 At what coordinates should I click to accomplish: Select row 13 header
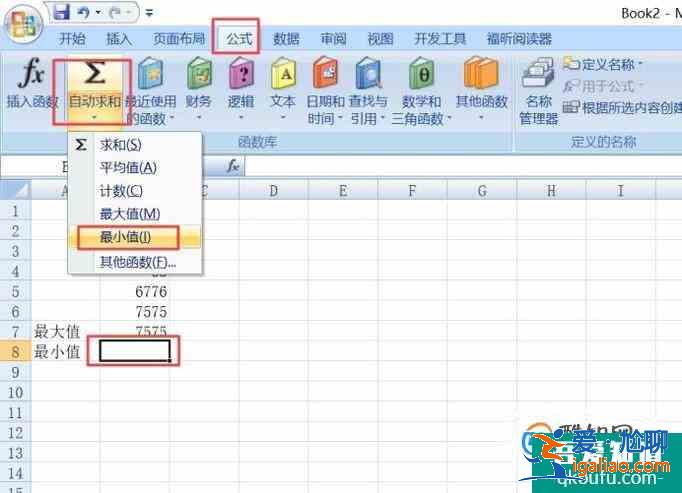pos(16,453)
